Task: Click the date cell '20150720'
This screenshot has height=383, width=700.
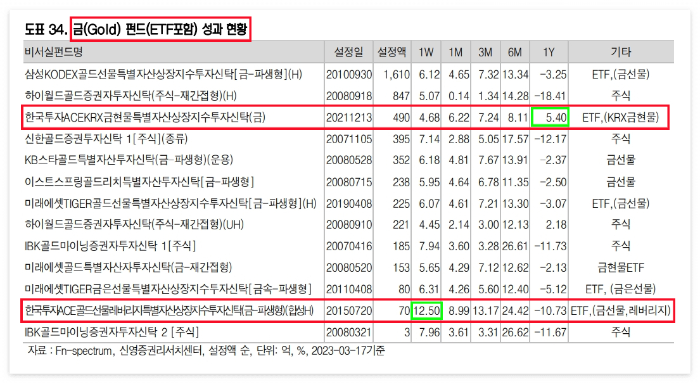Action: (349, 311)
